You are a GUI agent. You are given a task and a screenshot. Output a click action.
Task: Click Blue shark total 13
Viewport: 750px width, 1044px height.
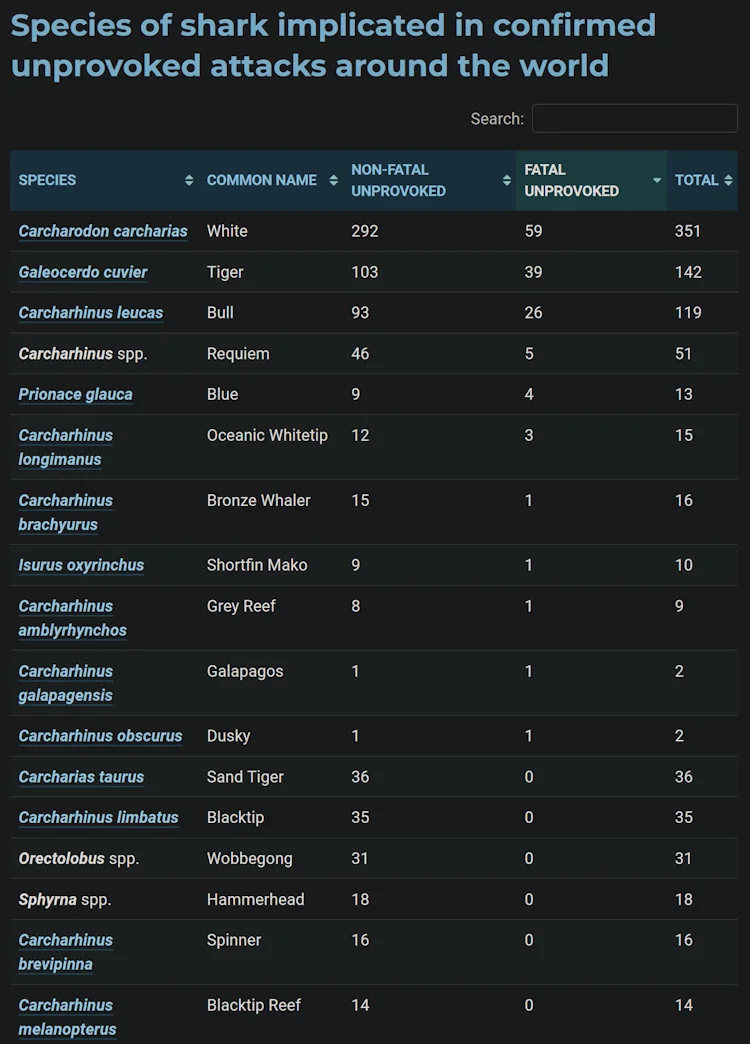click(684, 394)
